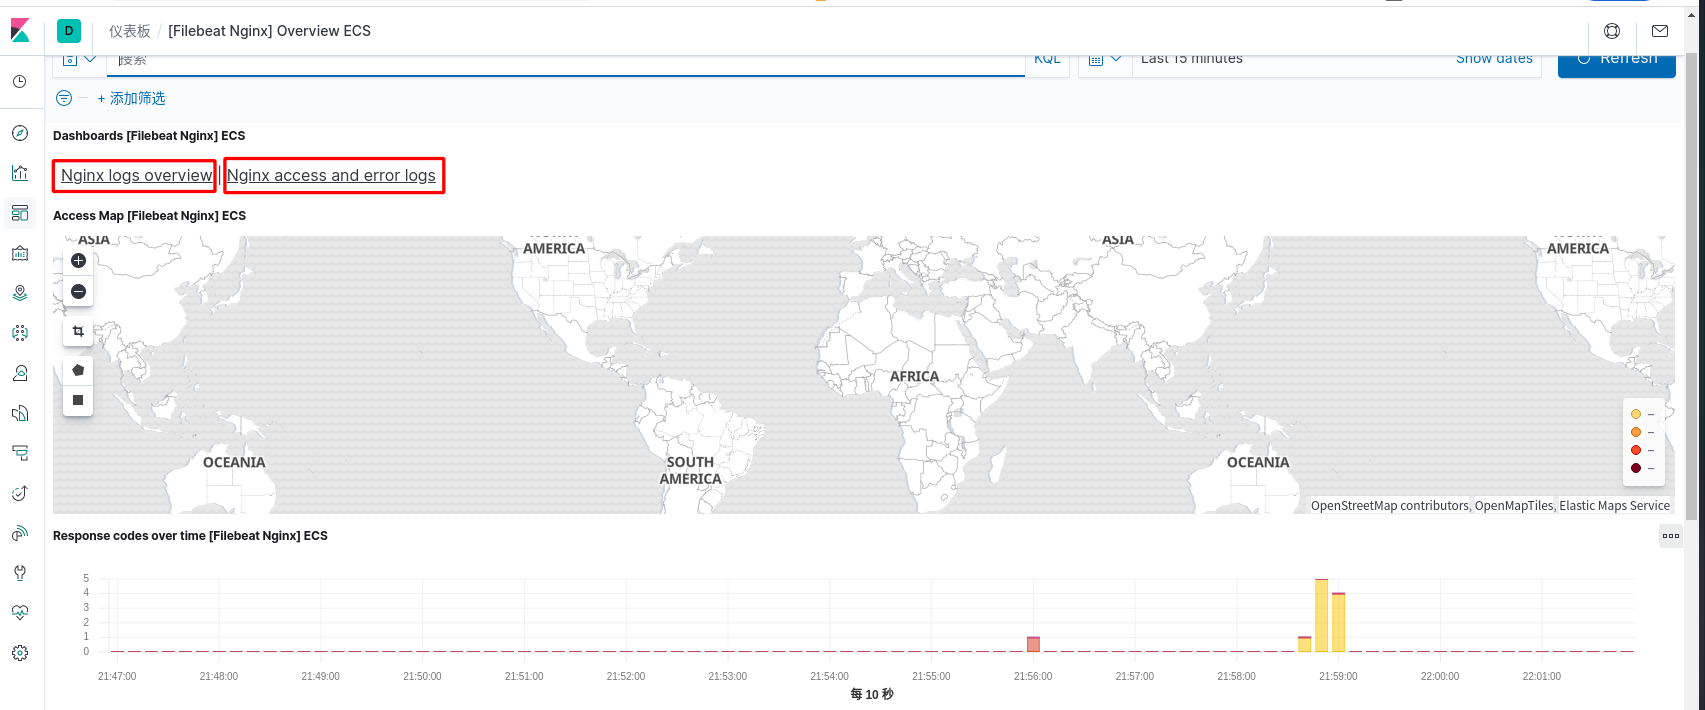Click dark red legend swatch on map
The width and height of the screenshot is (1705, 710).
click(x=1636, y=468)
